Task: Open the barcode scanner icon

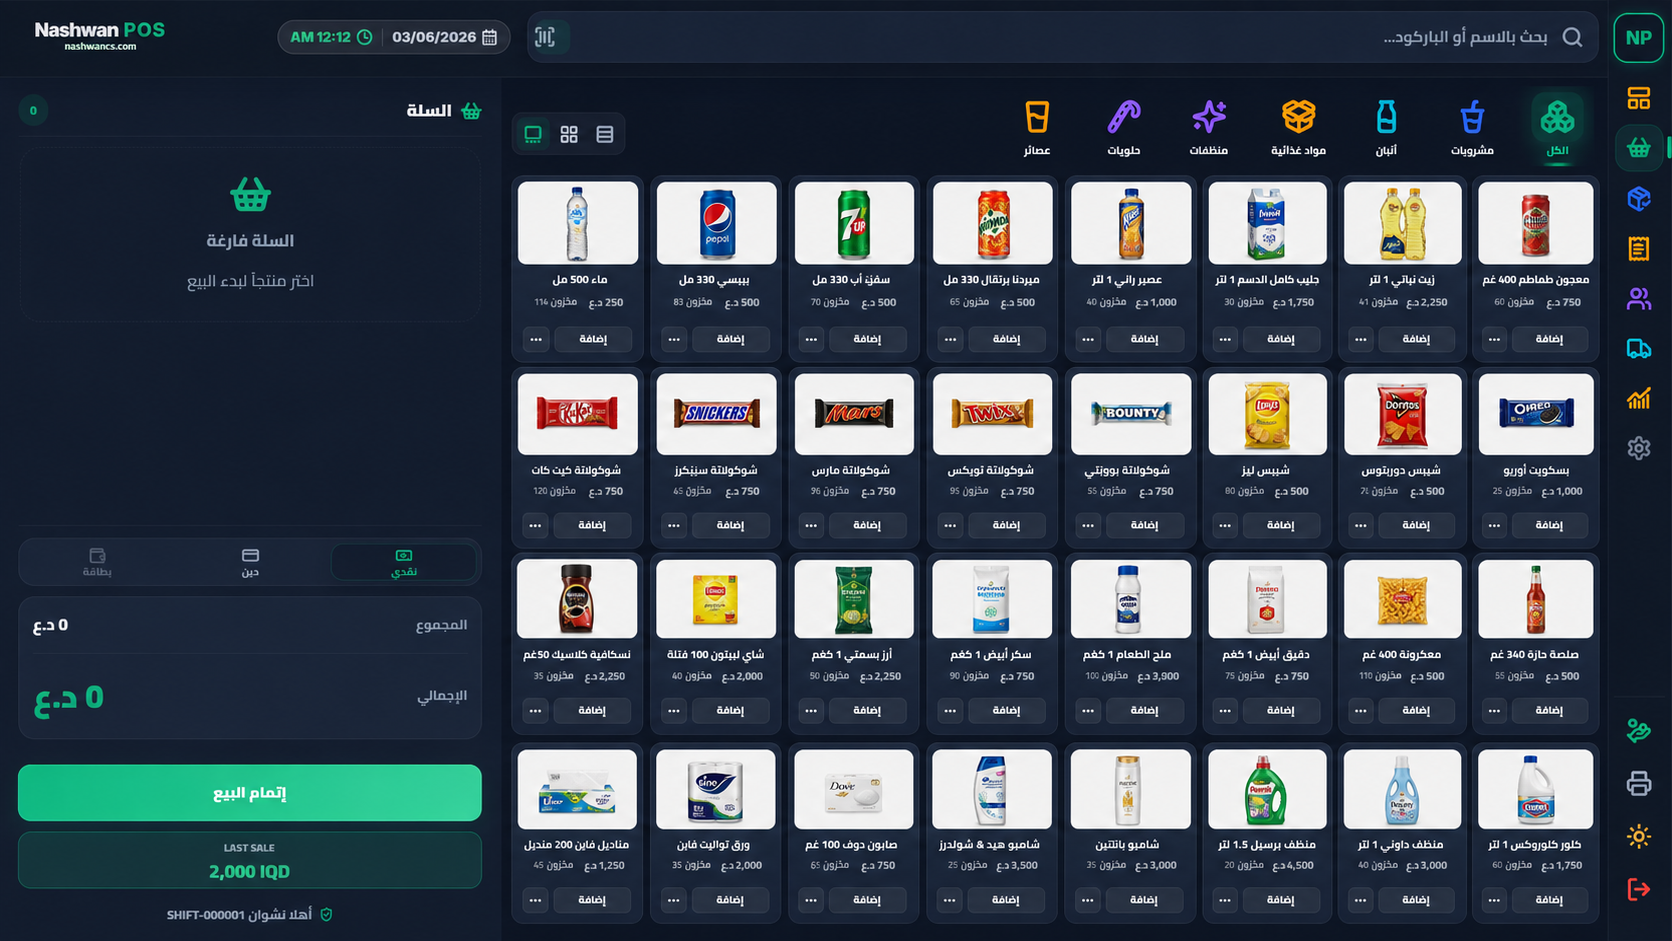Action: [x=545, y=37]
